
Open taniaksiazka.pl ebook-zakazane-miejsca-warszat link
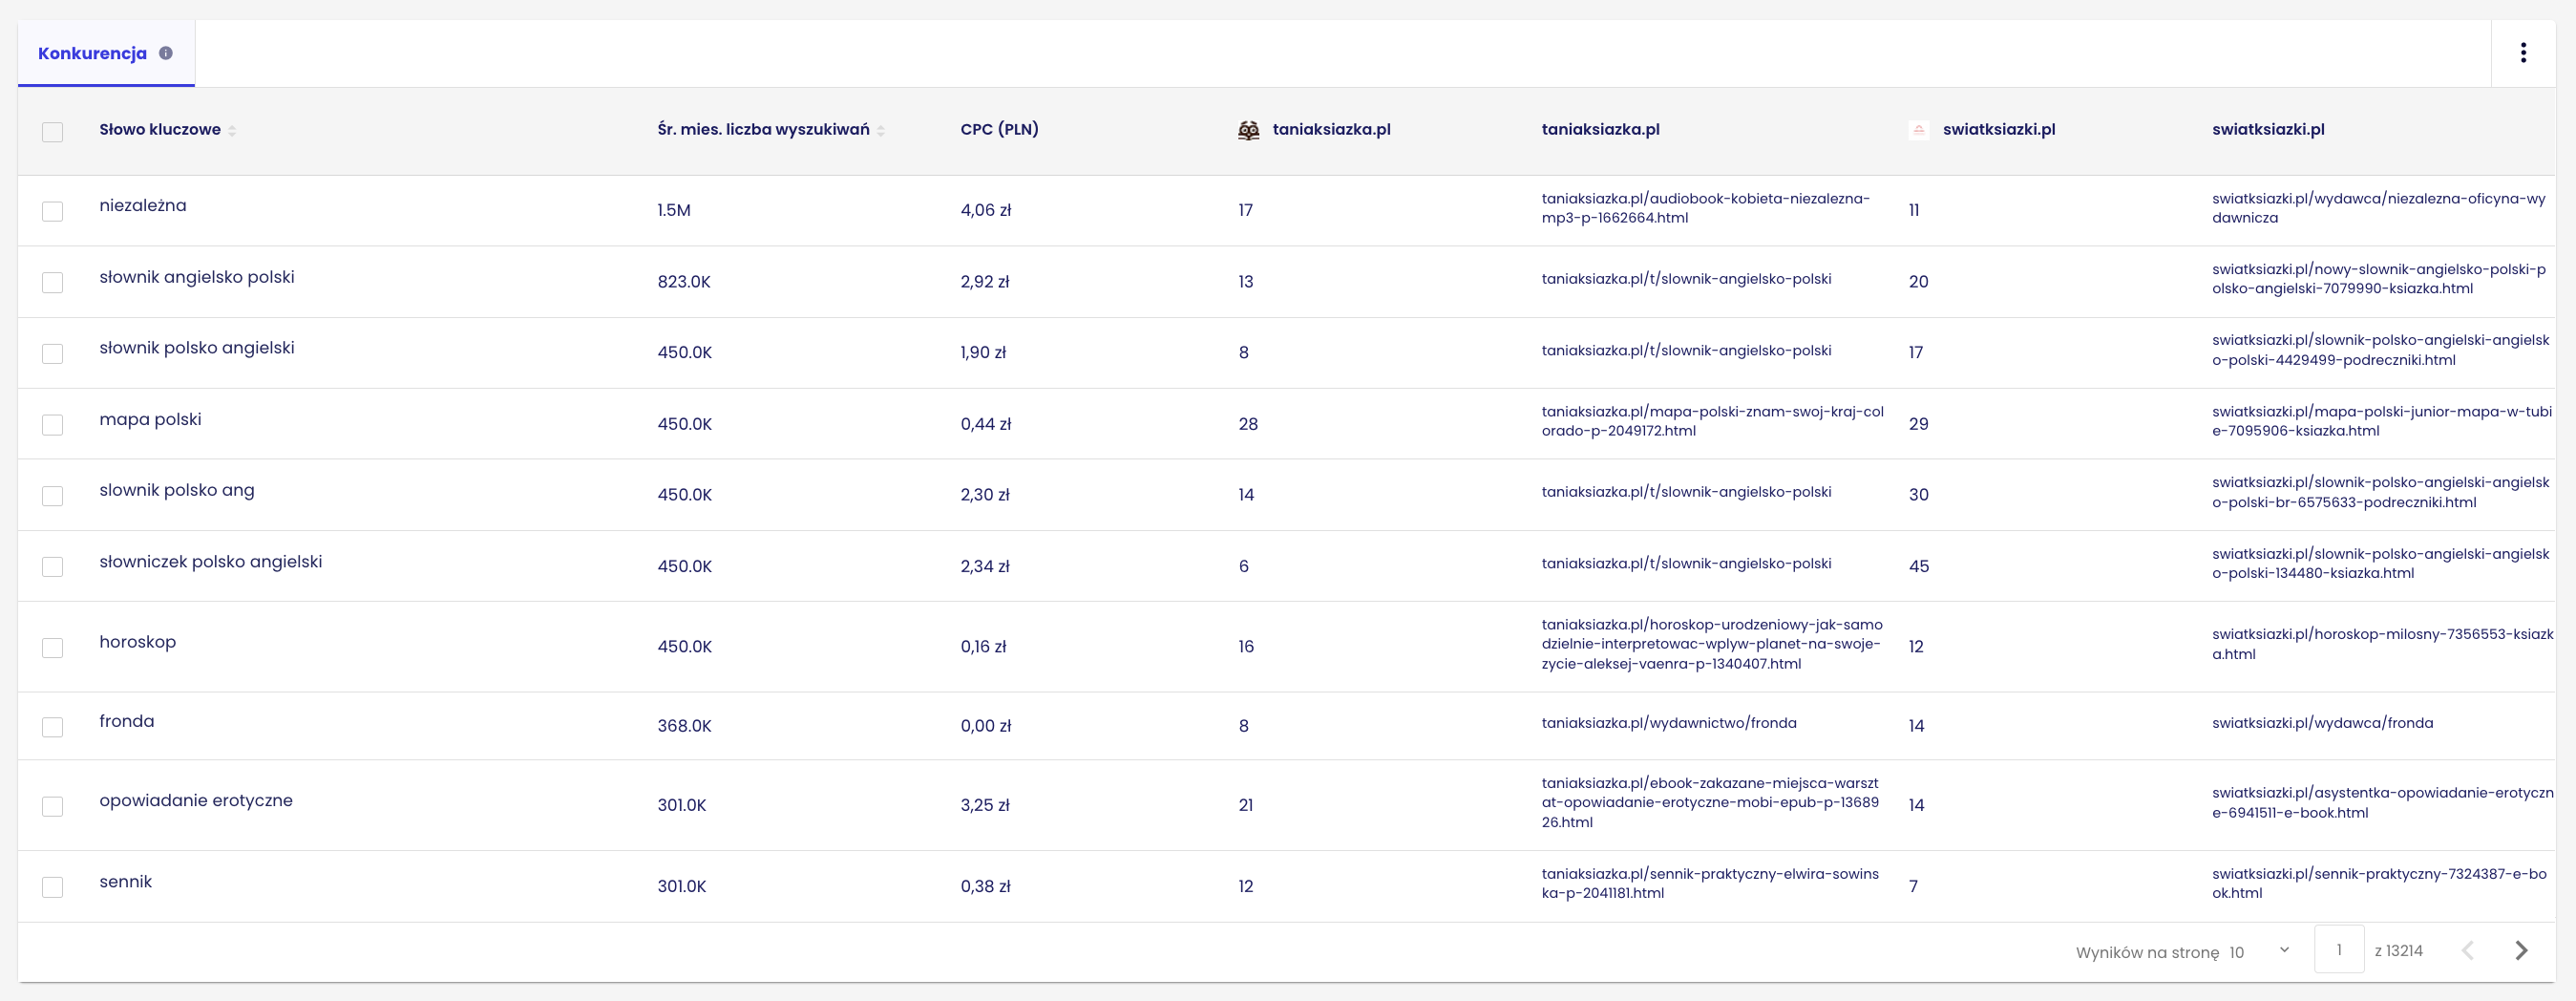click(1710, 803)
